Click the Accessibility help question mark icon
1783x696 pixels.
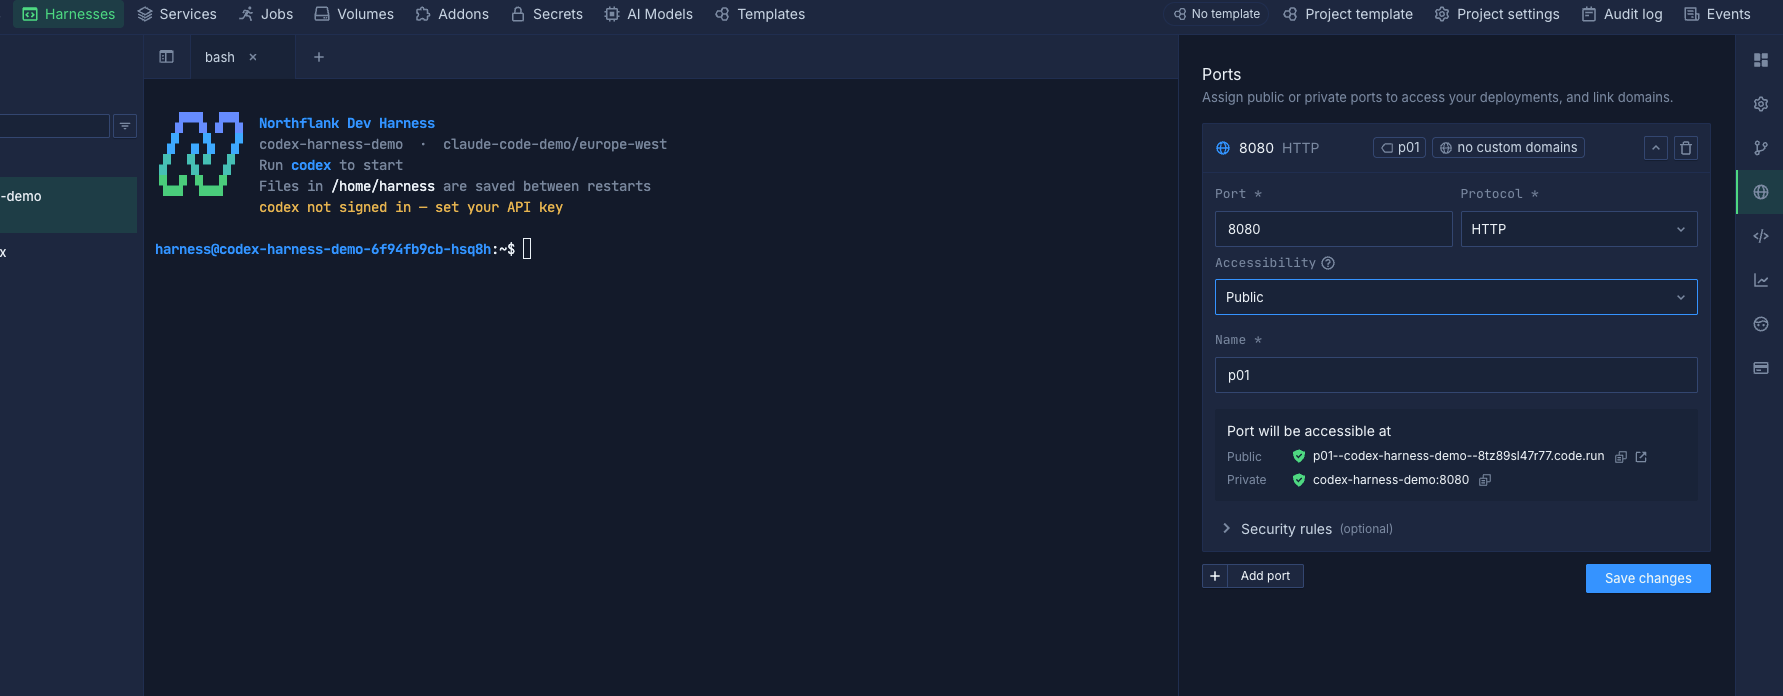point(1328,263)
